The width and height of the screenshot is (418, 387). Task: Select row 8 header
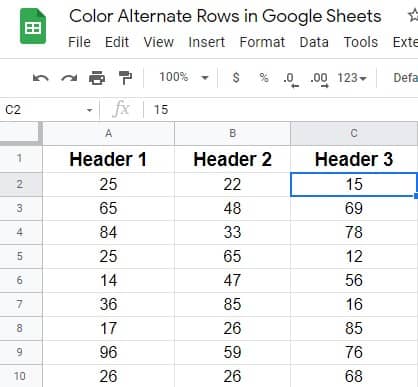tap(21, 328)
